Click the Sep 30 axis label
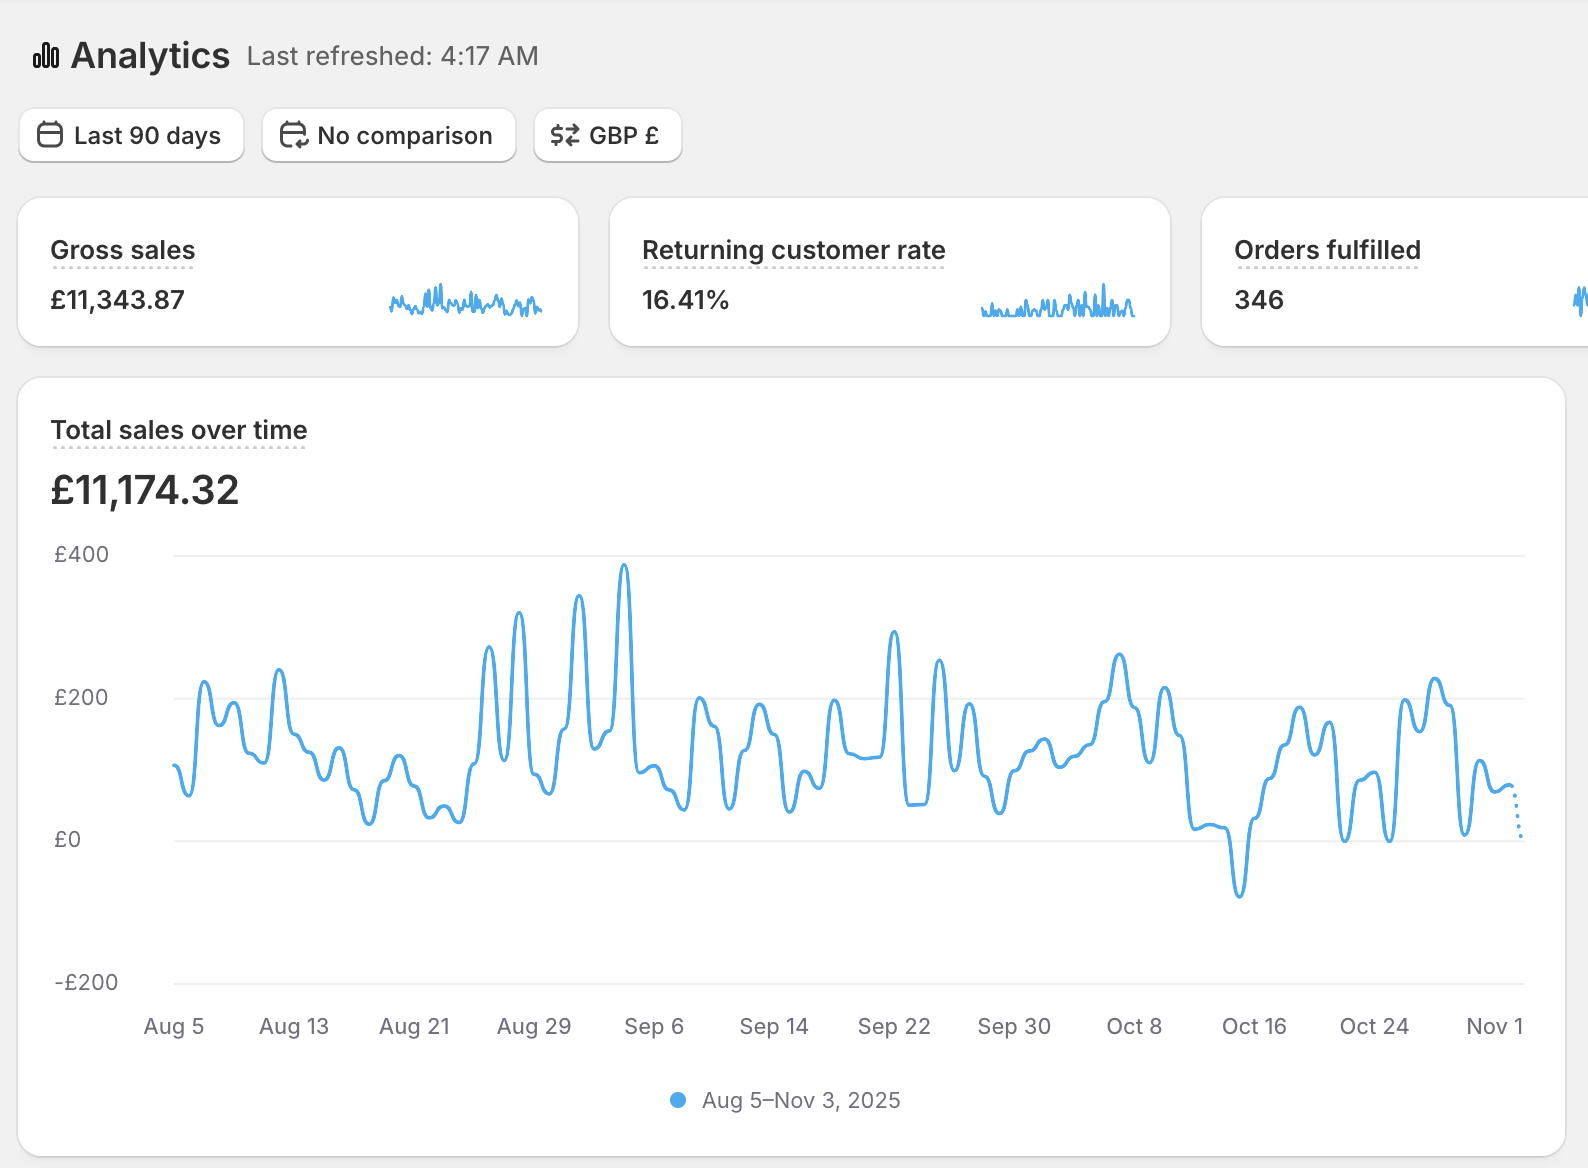The width and height of the screenshot is (1588, 1168). 1014,1026
